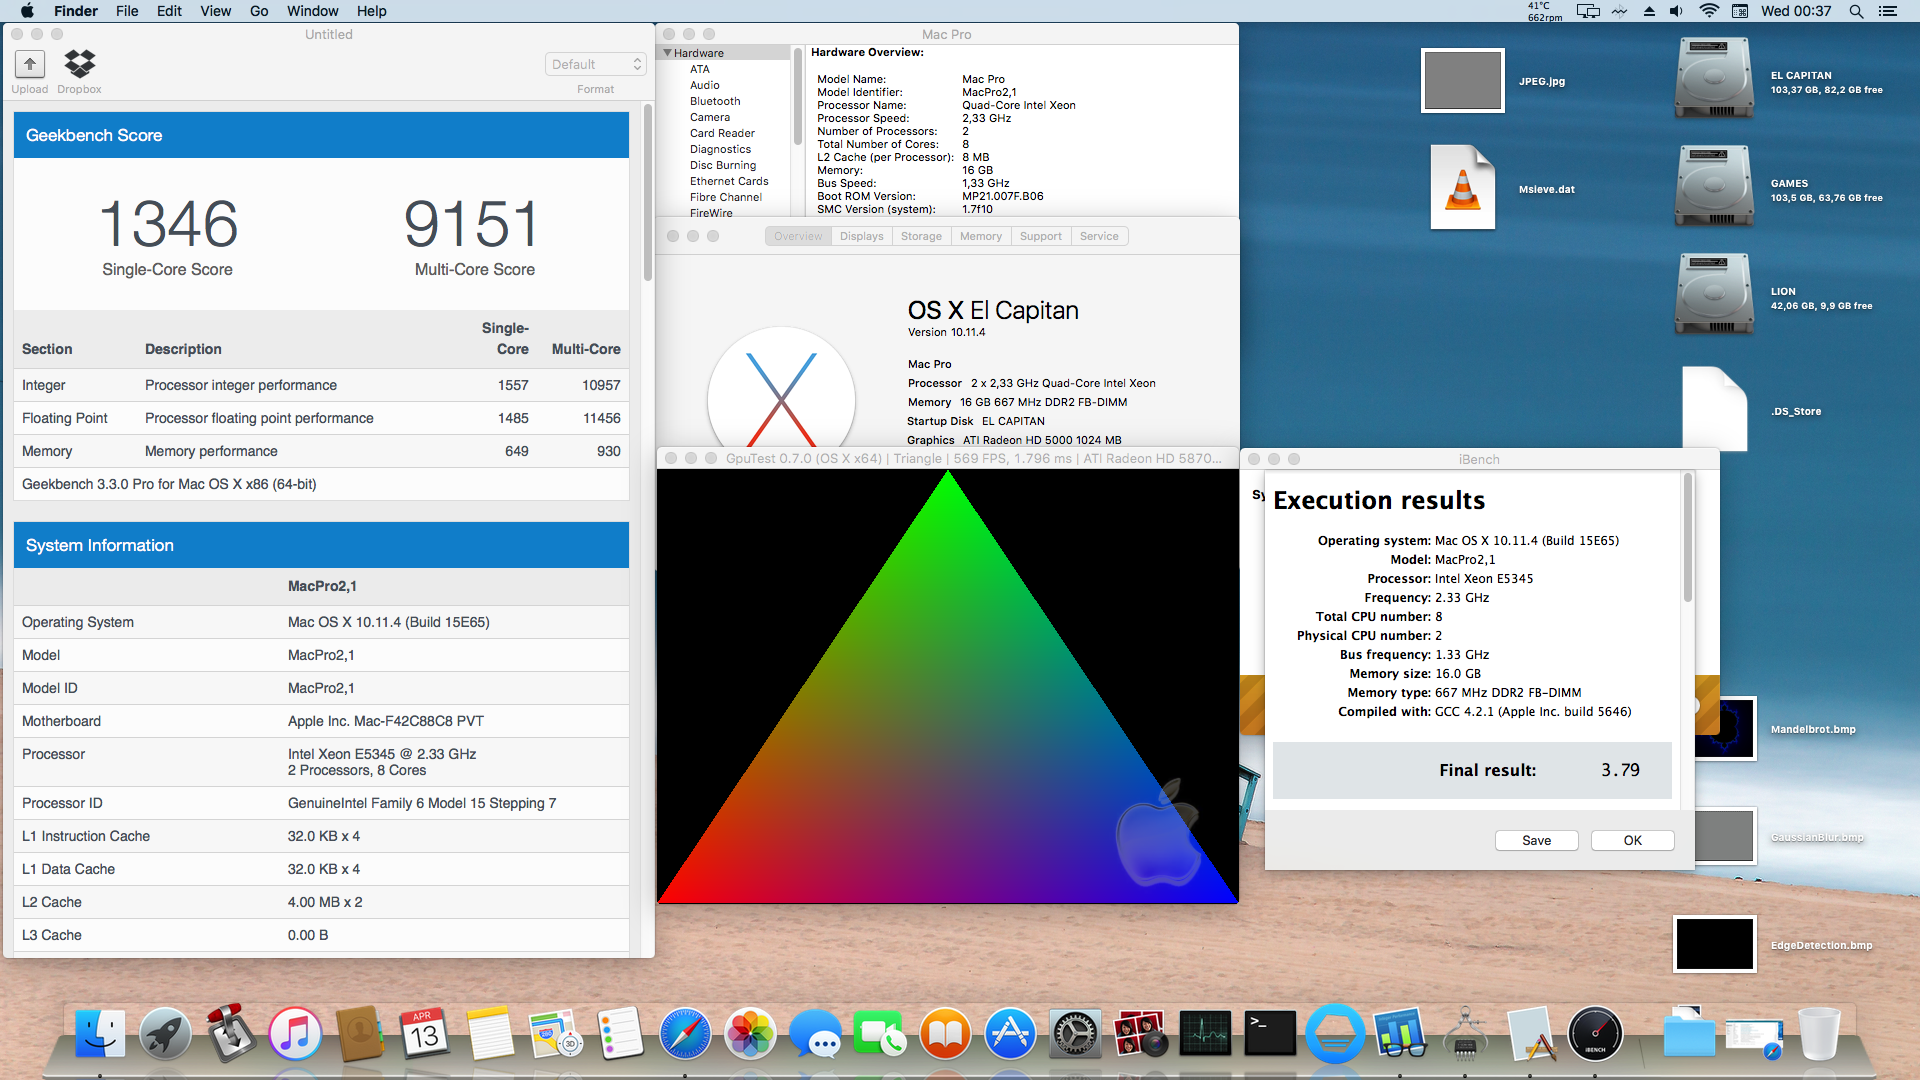Open the View menu
This screenshot has height=1080, width=1920.
click(216, 11)
